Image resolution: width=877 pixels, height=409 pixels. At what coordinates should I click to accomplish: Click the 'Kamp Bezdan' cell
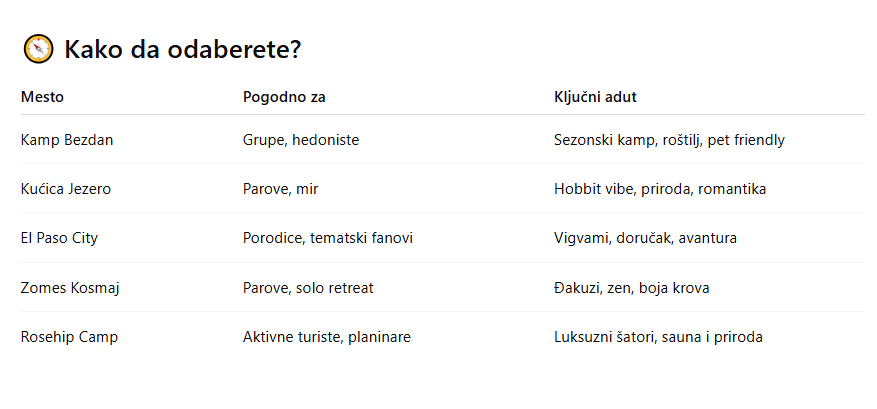pos(67,139)
